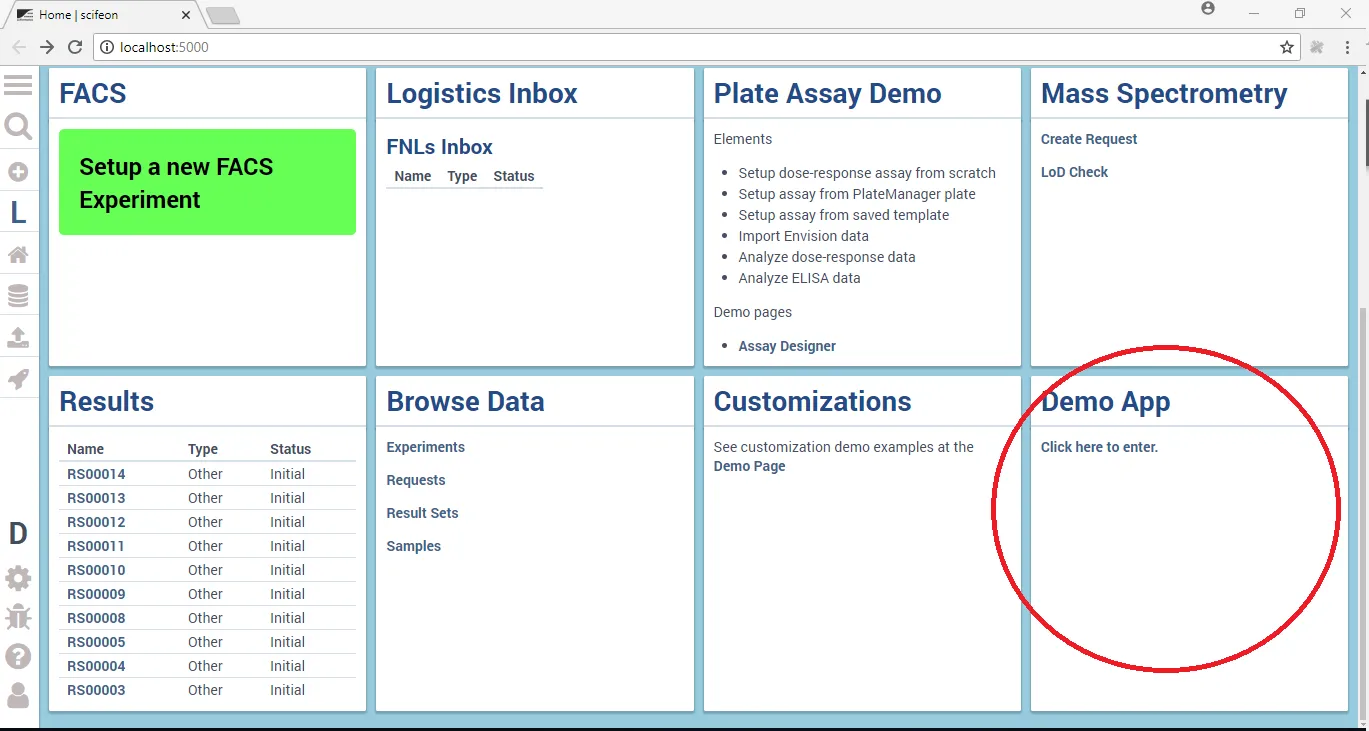Click the search magnifier sidebar icon

(18, 127)
